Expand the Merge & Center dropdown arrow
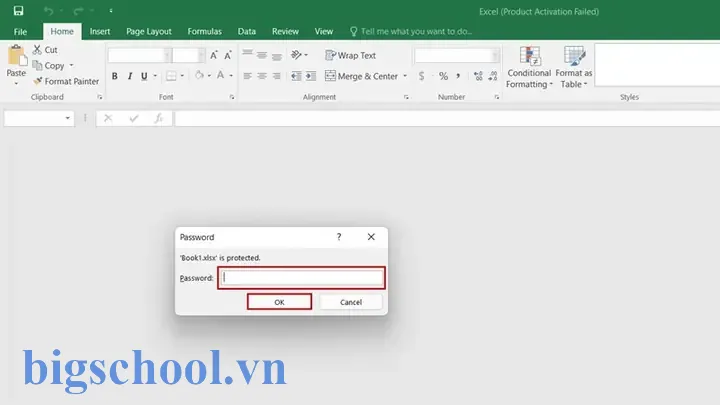The height and width of the screenshot is (405, 720). pyautogui.click(x=405, y=76)
